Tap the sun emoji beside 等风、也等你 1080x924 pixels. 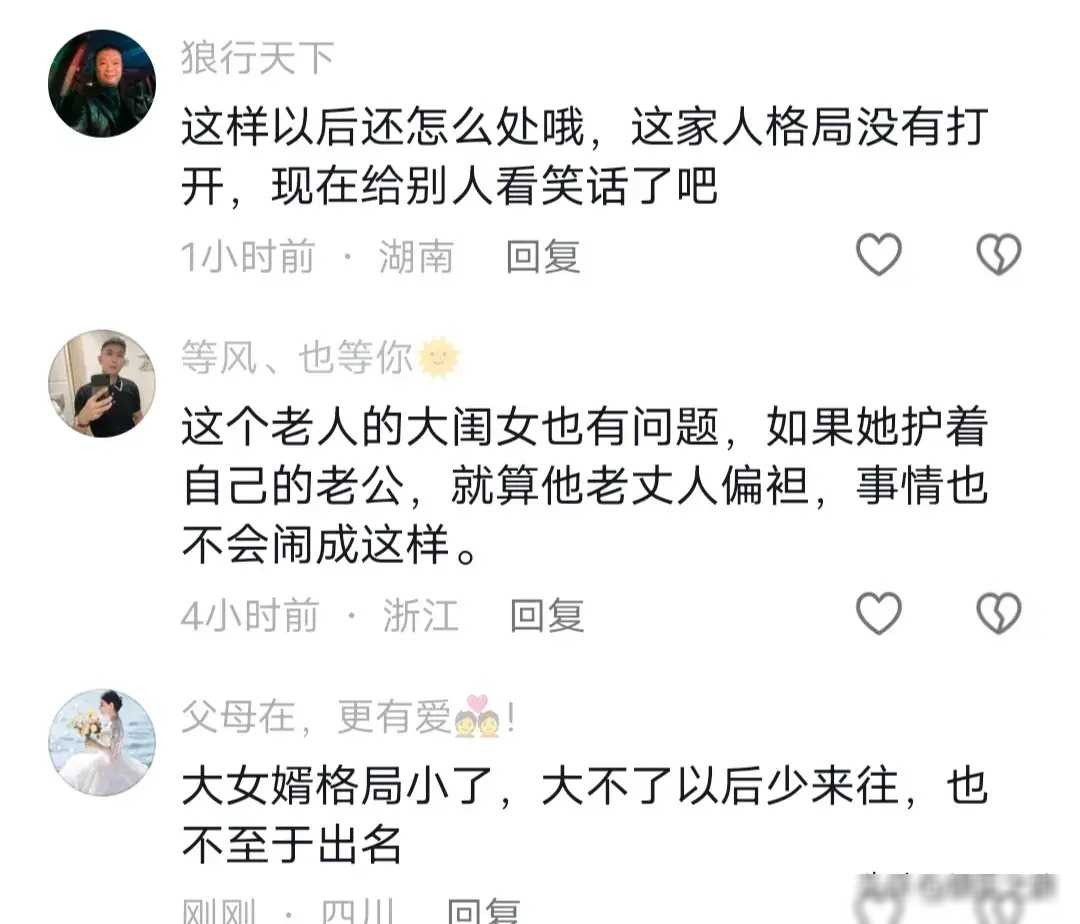click(439, 358)
